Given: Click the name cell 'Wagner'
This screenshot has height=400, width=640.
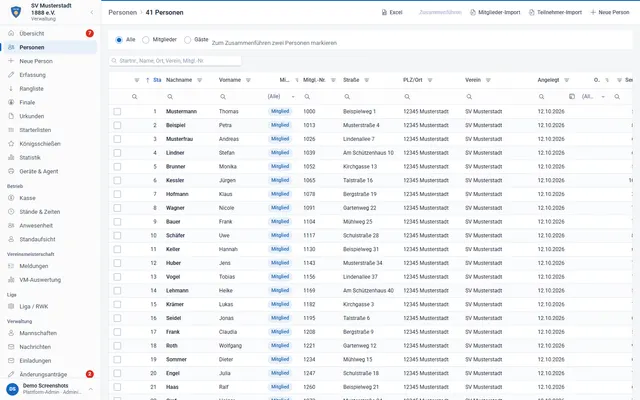Looking at the screenshot, I should coord(175,208).
